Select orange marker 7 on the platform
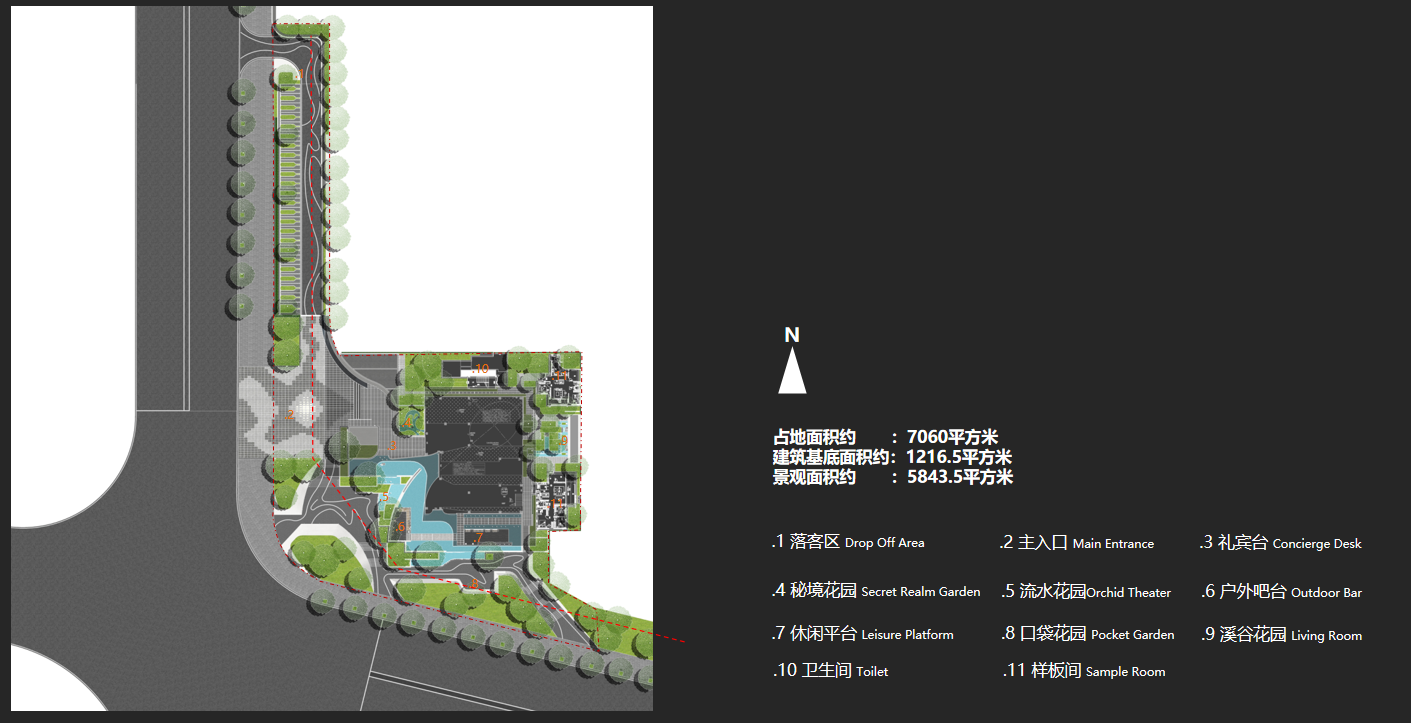The height and width of the screenshot is (723, 1411). point(479,538)
